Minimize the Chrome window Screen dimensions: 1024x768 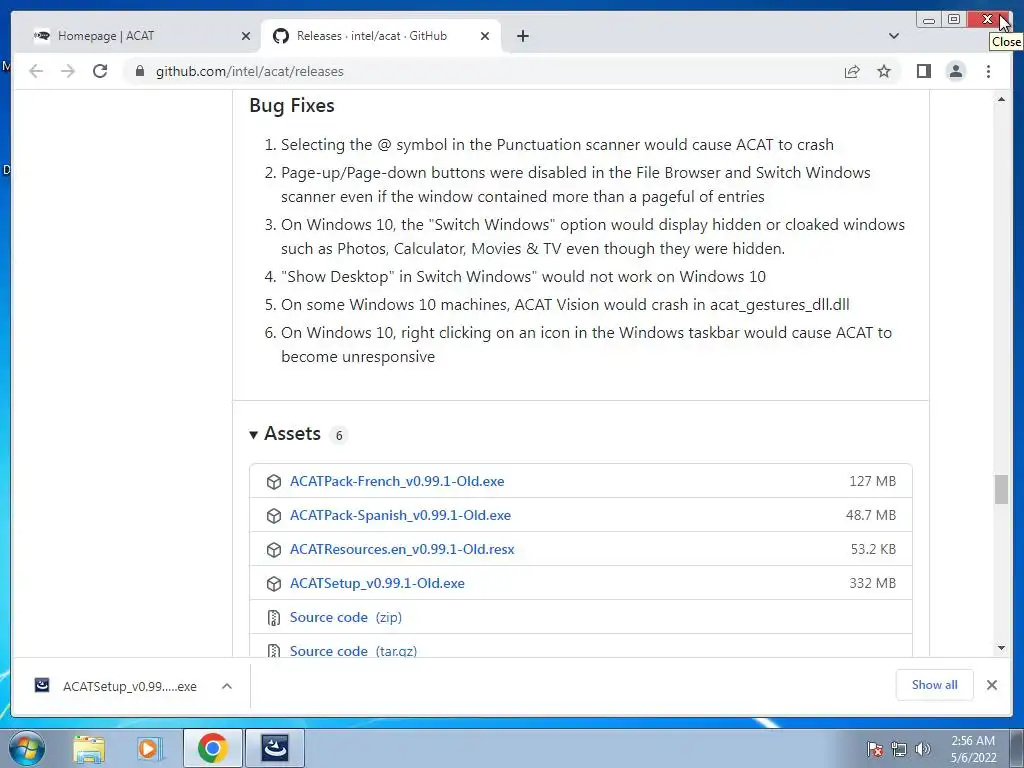point(929,20)
